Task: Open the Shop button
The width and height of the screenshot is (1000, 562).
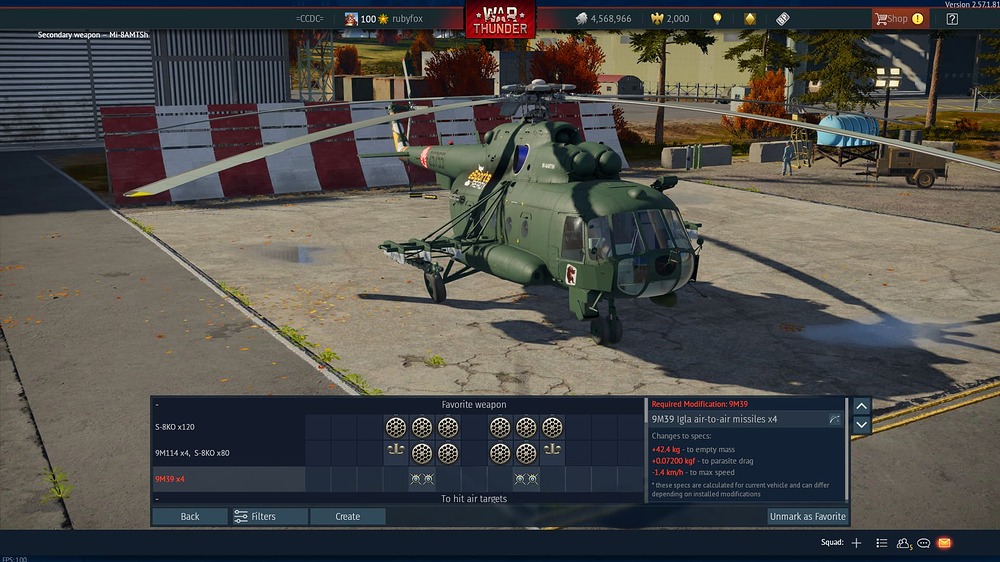Action: coord(900,18)
